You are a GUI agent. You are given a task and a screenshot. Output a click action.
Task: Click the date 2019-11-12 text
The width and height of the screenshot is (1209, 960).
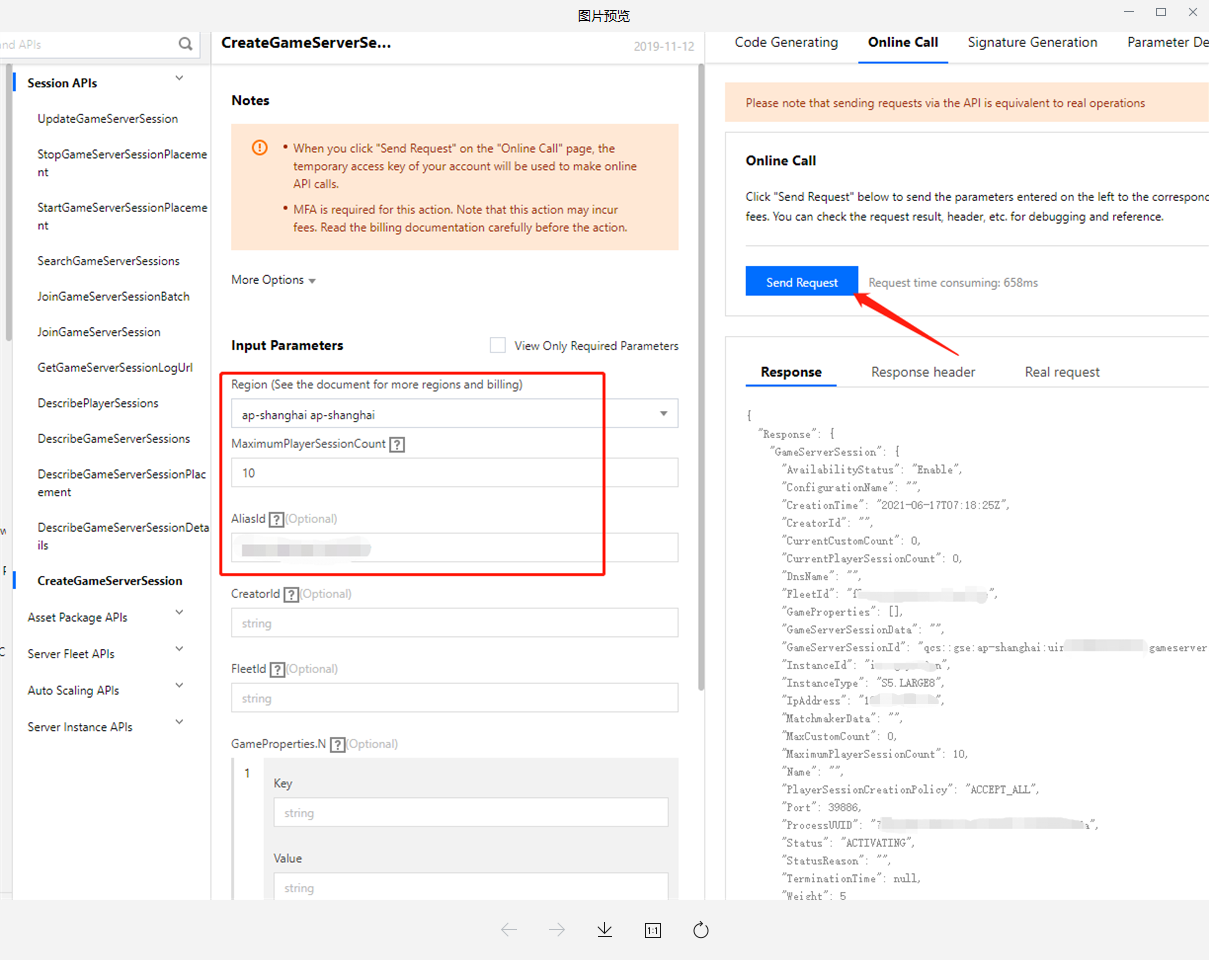click(x=662, y=47)
